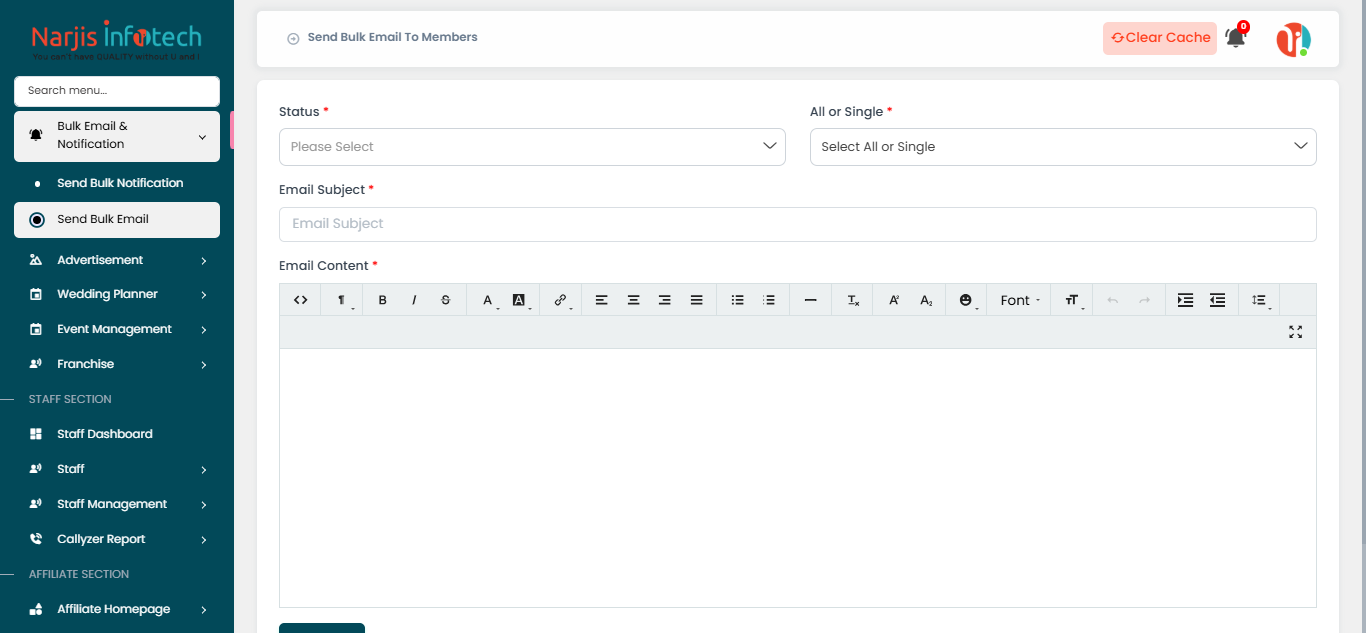Undo the last edit in the editor
This screenshot has width=1366, height=633.
coord(1113,300)
